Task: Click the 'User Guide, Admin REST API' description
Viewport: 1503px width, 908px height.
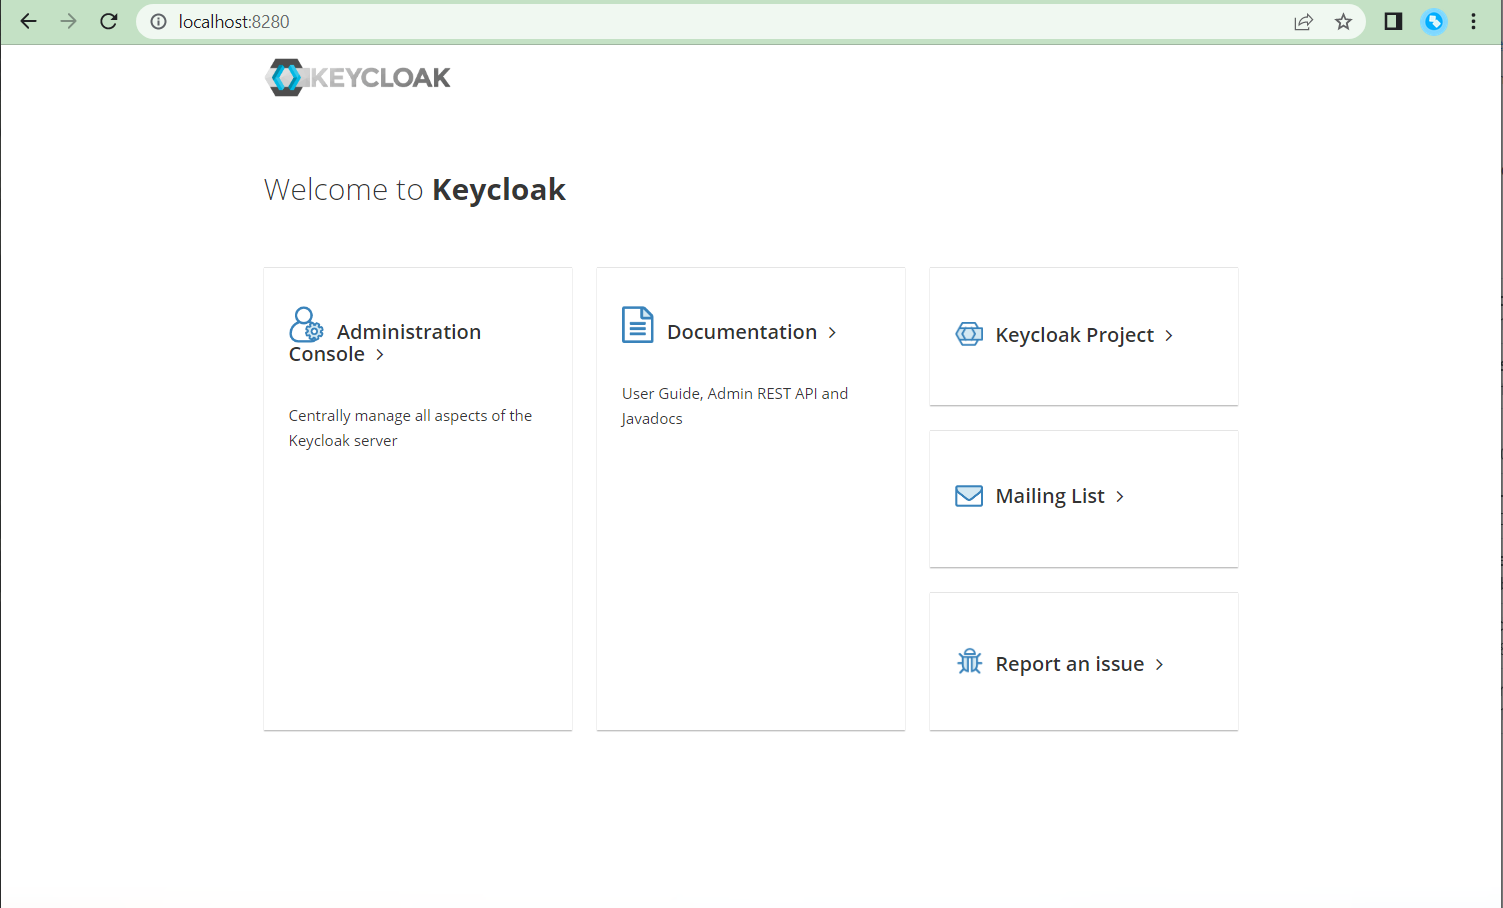Action: pos(735,406)
